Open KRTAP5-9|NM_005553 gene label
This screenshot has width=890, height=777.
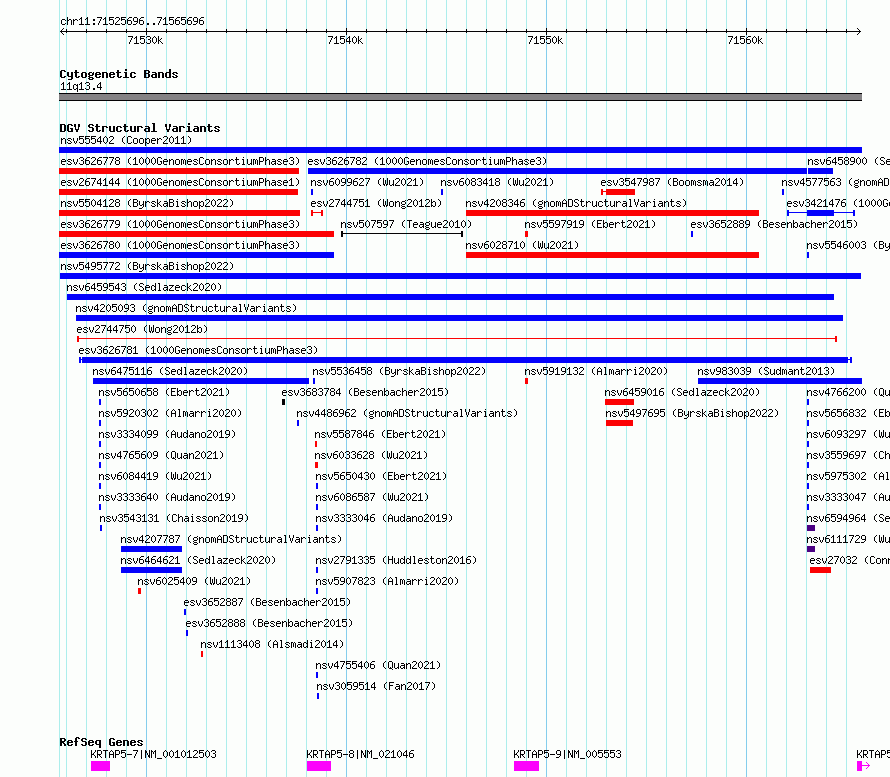pos(568,754)
